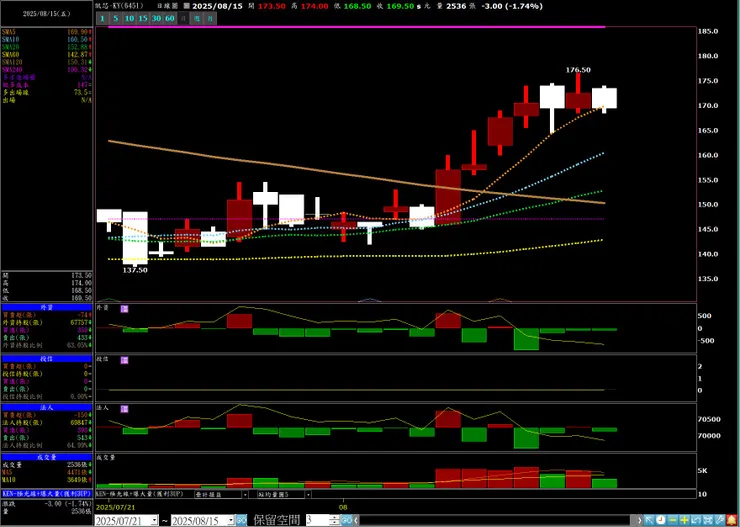Switch chart to 15-minute timeframe
740x527 pixels.
[x=142, y=19]
